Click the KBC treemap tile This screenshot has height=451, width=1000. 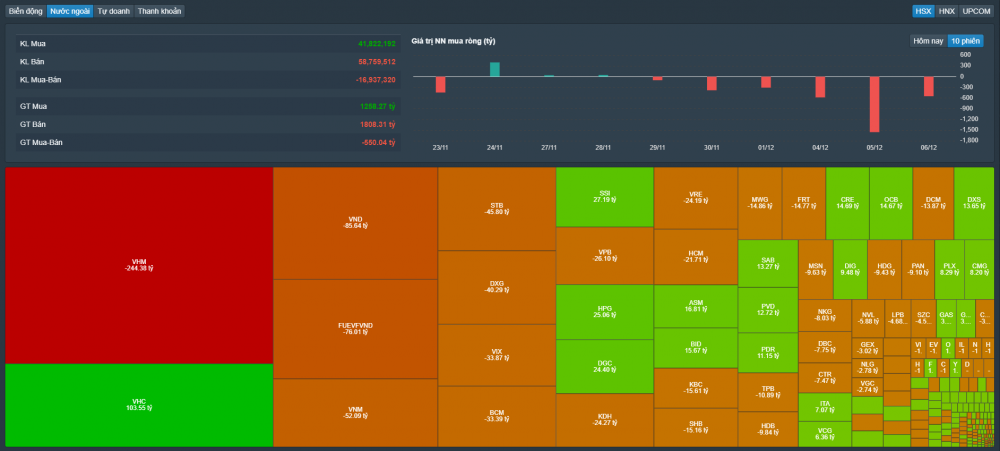tap(696, 388)
